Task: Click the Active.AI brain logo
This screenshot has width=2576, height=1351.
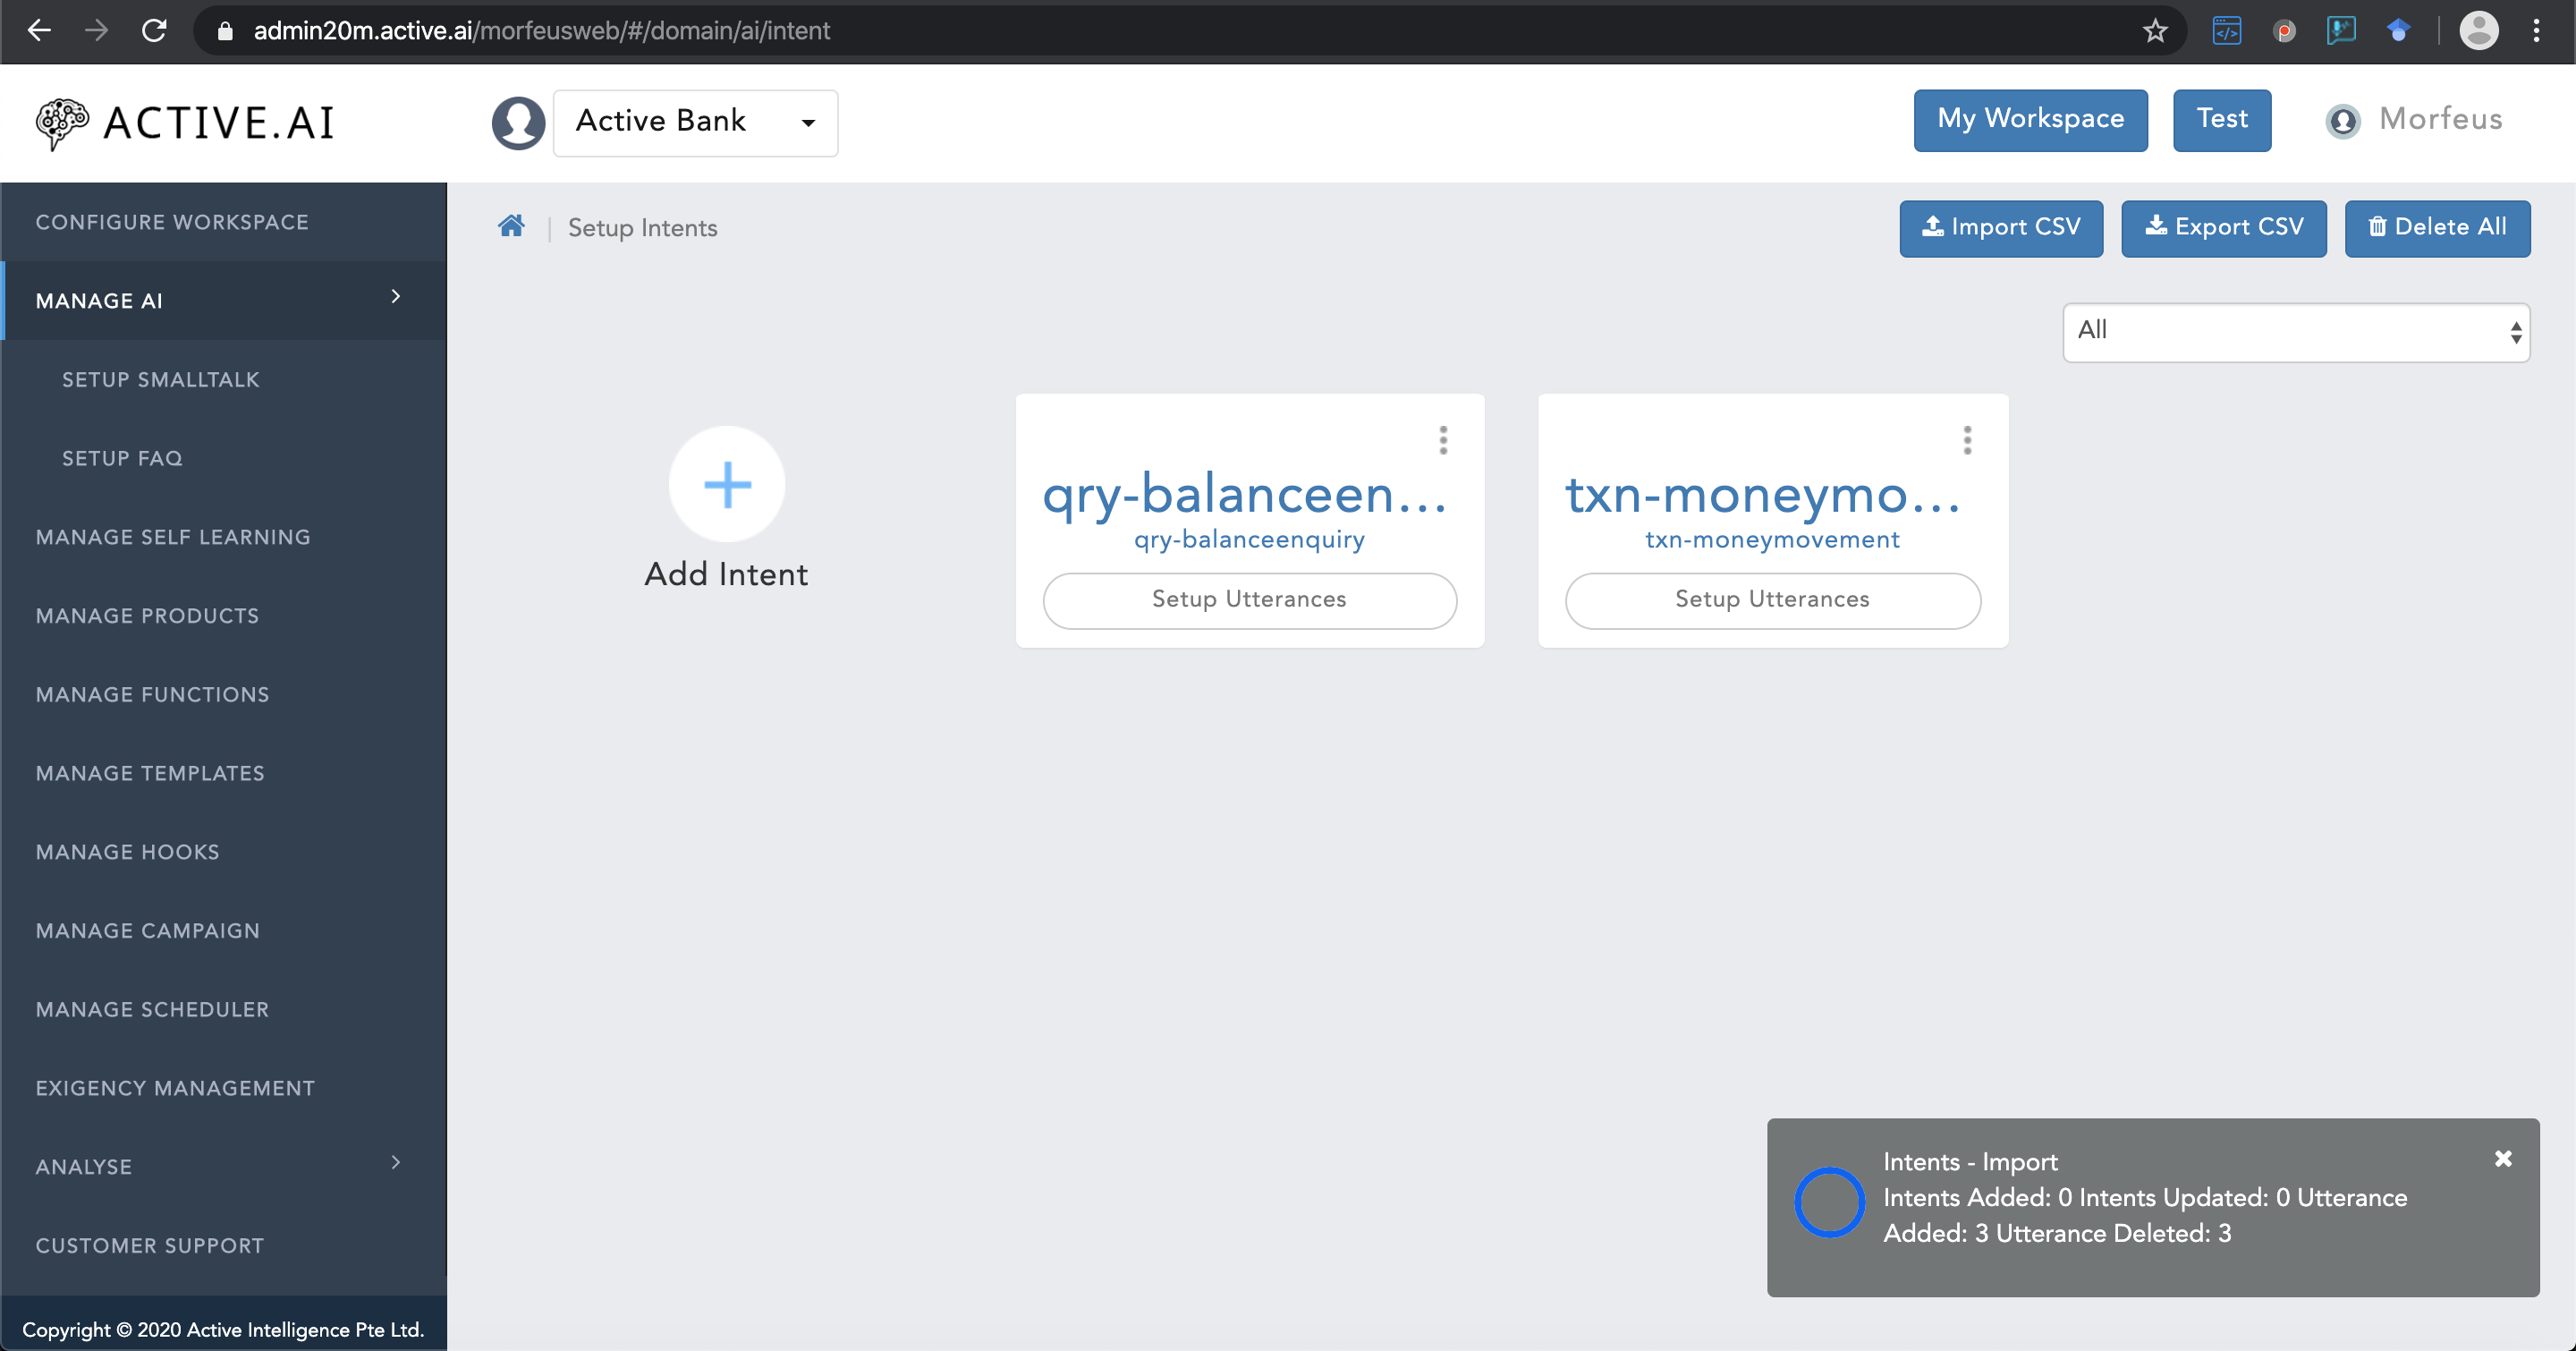Action: pos(62,123)
